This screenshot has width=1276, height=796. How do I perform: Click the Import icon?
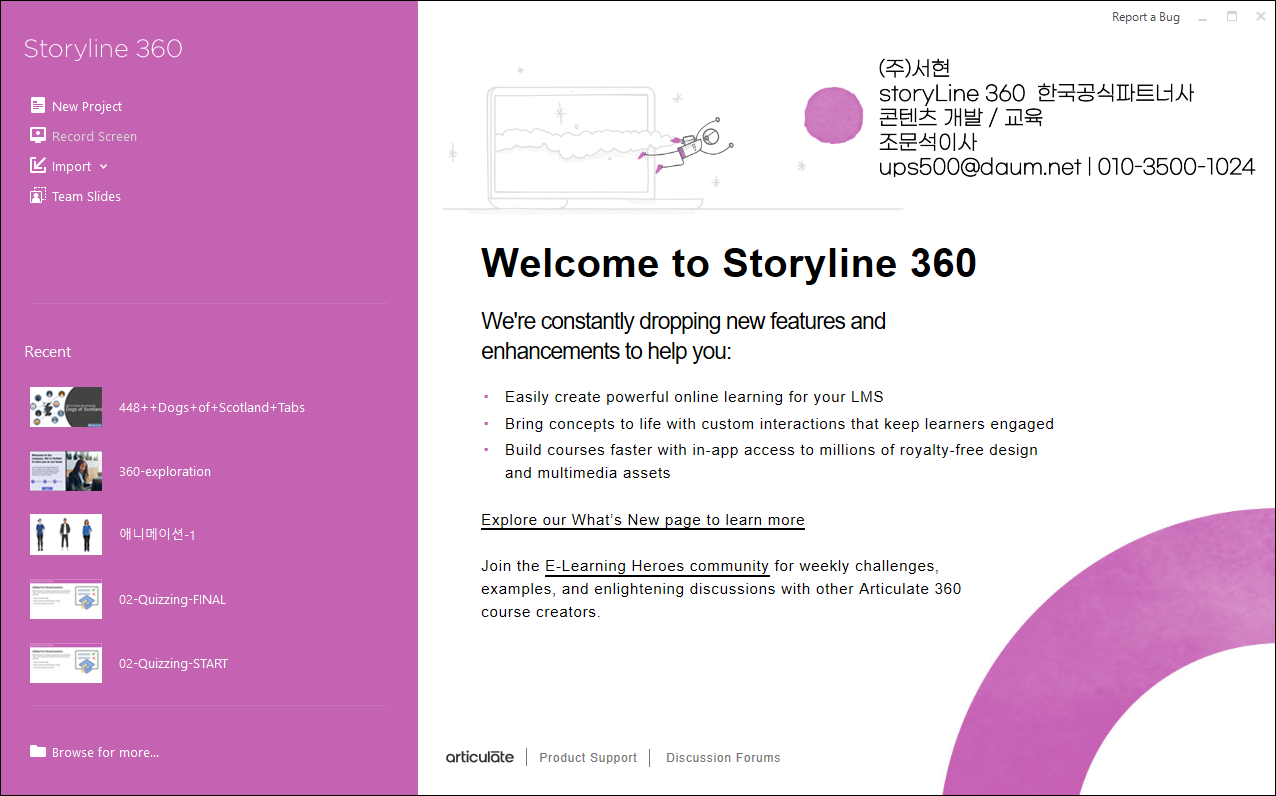pyautogui.click(x=38, y=166)
